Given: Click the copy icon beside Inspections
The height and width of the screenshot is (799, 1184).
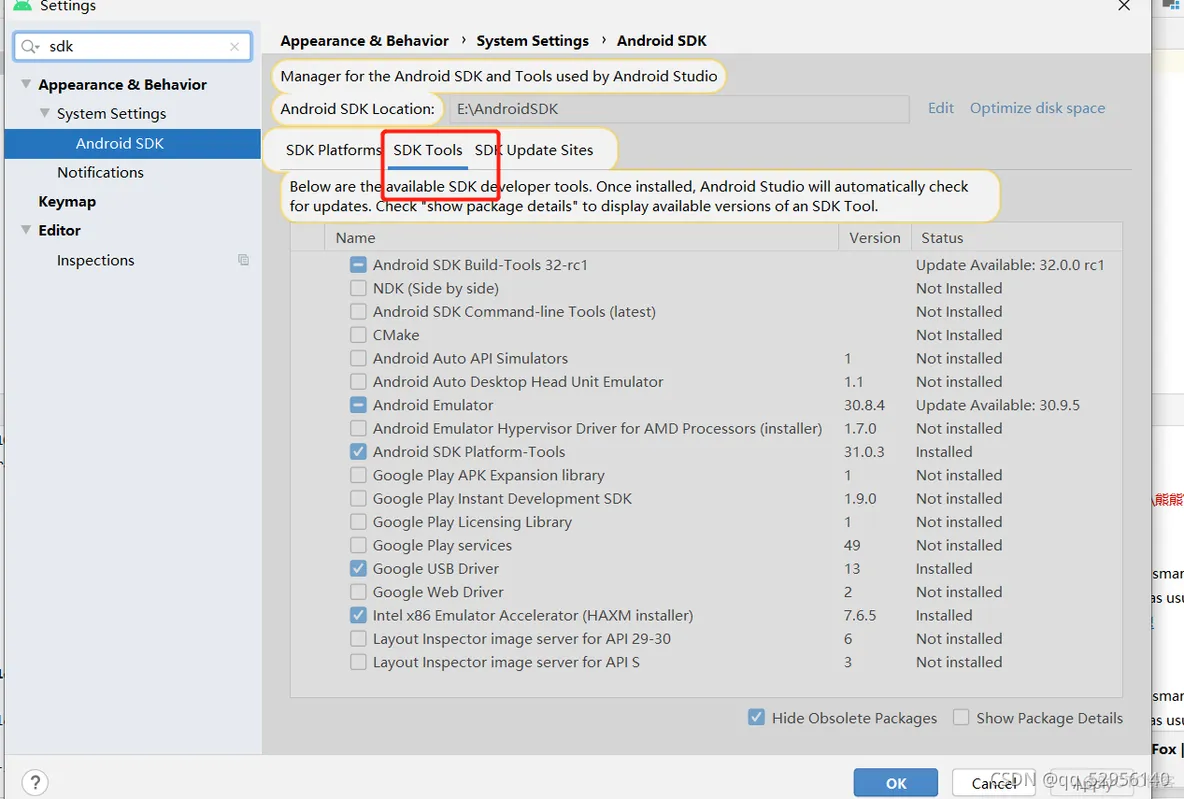Looking at the screenshot, I should tap(243, 260).
